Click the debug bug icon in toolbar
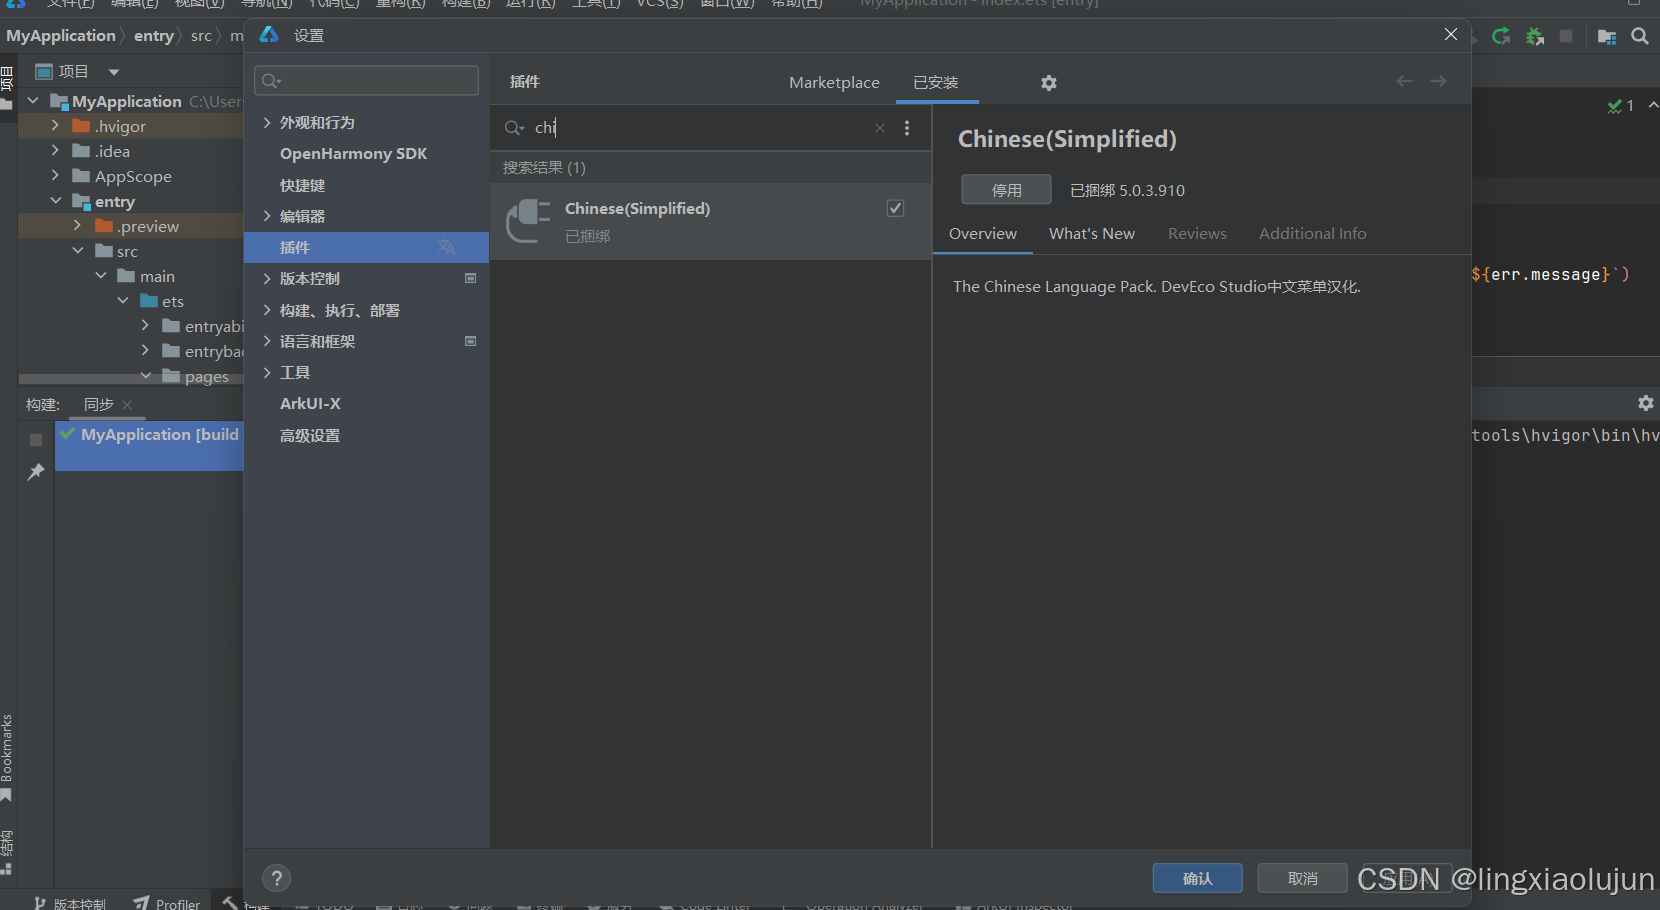Viewport: 1660px width, 910px height. [x=1534, y=37]
